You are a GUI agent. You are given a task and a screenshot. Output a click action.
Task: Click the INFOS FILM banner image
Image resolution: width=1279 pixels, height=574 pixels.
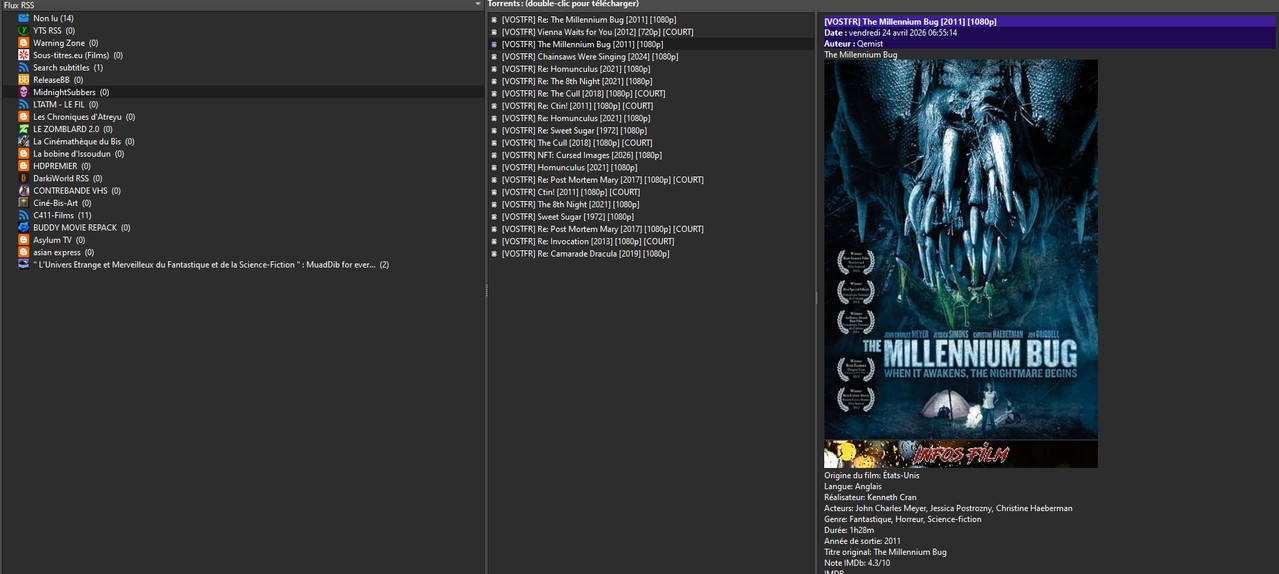click(x=961, y=454)
